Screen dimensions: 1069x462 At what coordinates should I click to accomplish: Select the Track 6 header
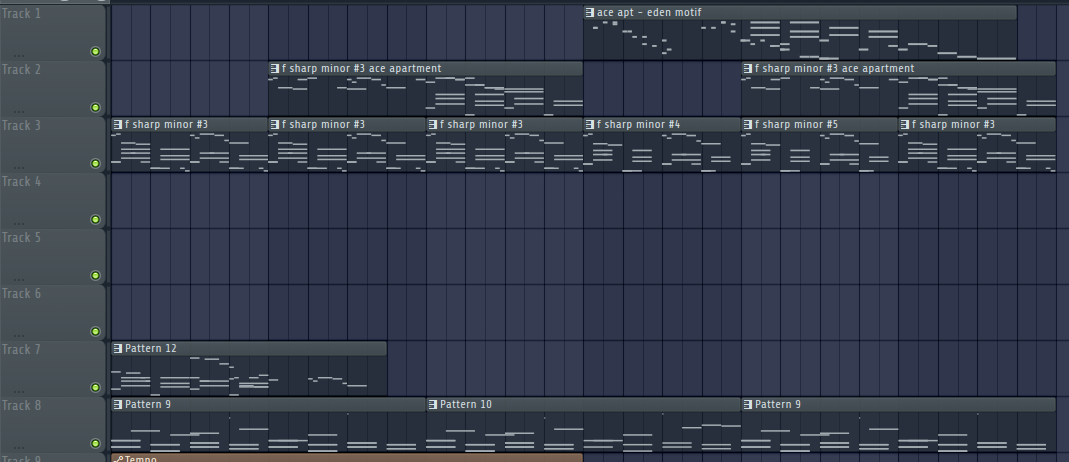pos(53,313)
